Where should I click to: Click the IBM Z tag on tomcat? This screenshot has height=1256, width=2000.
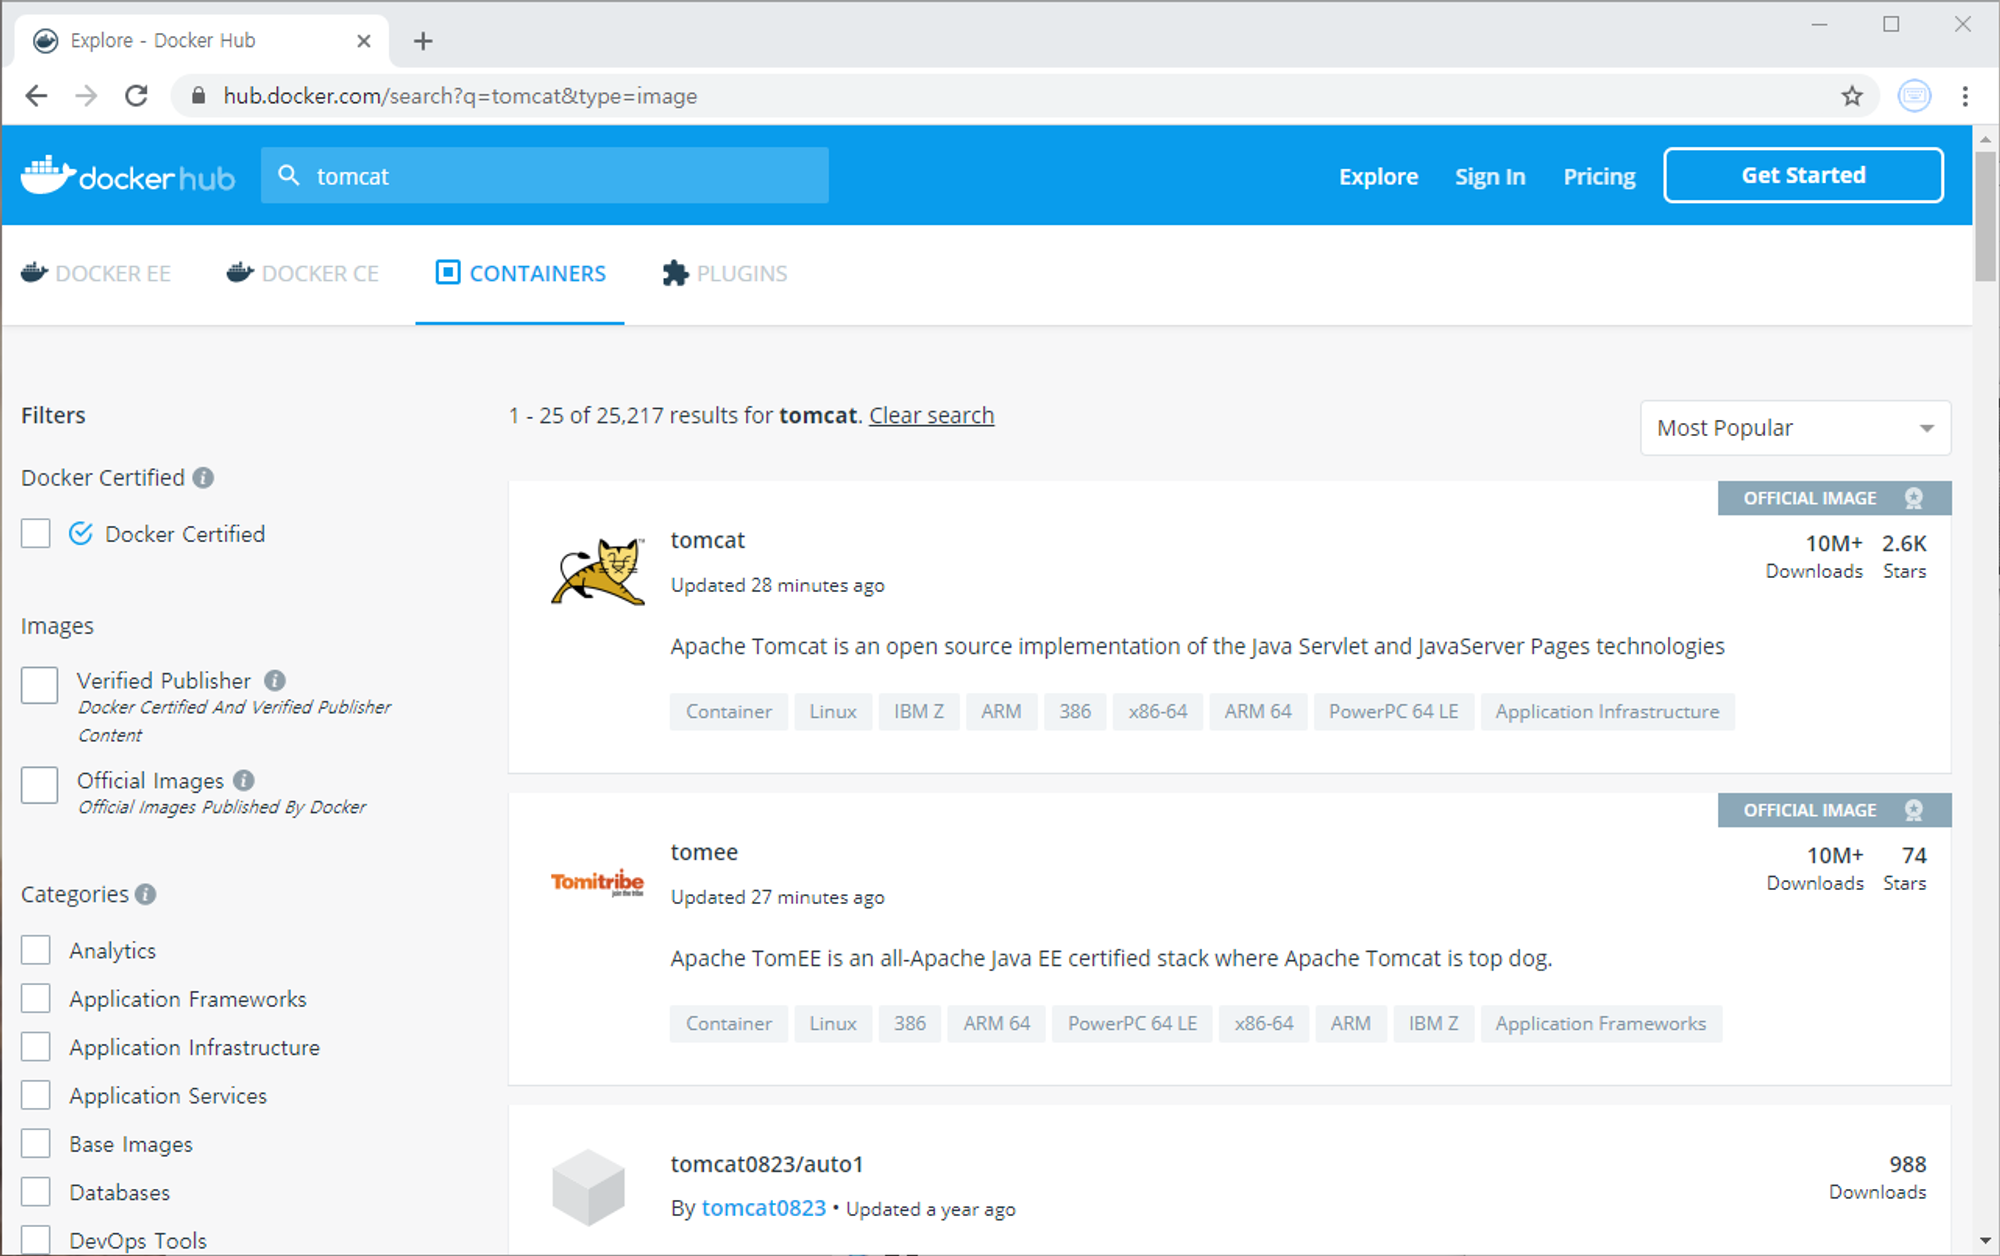919,711
